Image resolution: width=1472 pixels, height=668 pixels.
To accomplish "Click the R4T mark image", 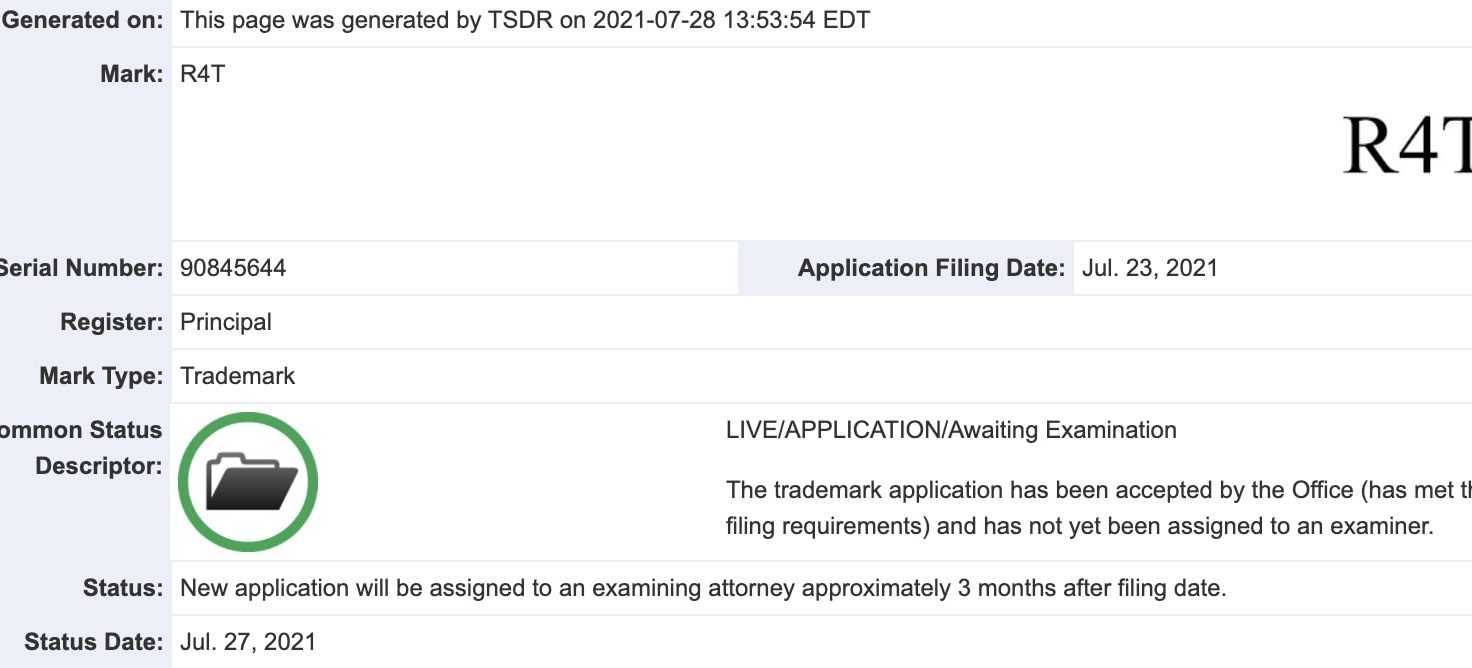I will [x=1407, y=146].
